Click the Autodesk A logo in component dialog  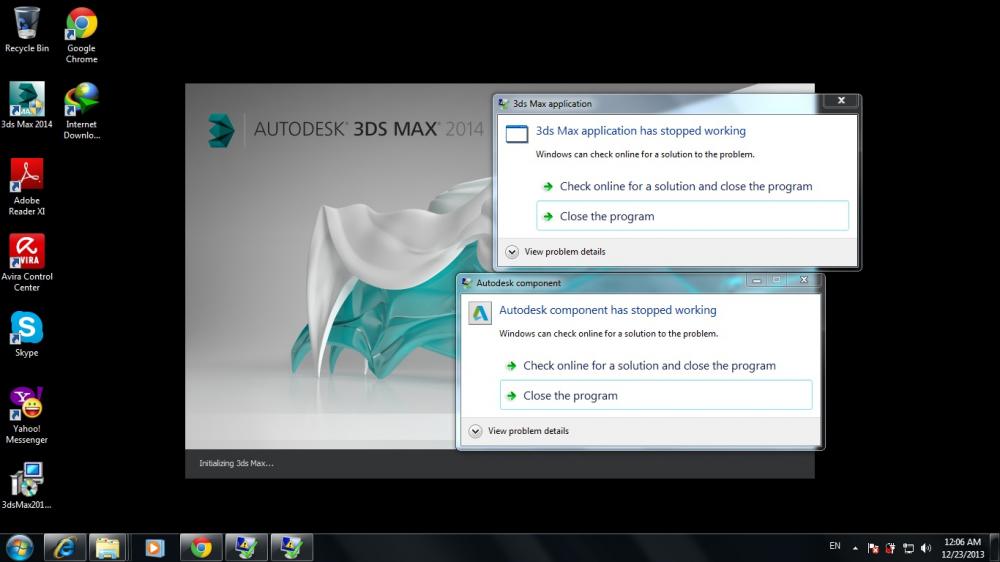click(x=480, y=313)
